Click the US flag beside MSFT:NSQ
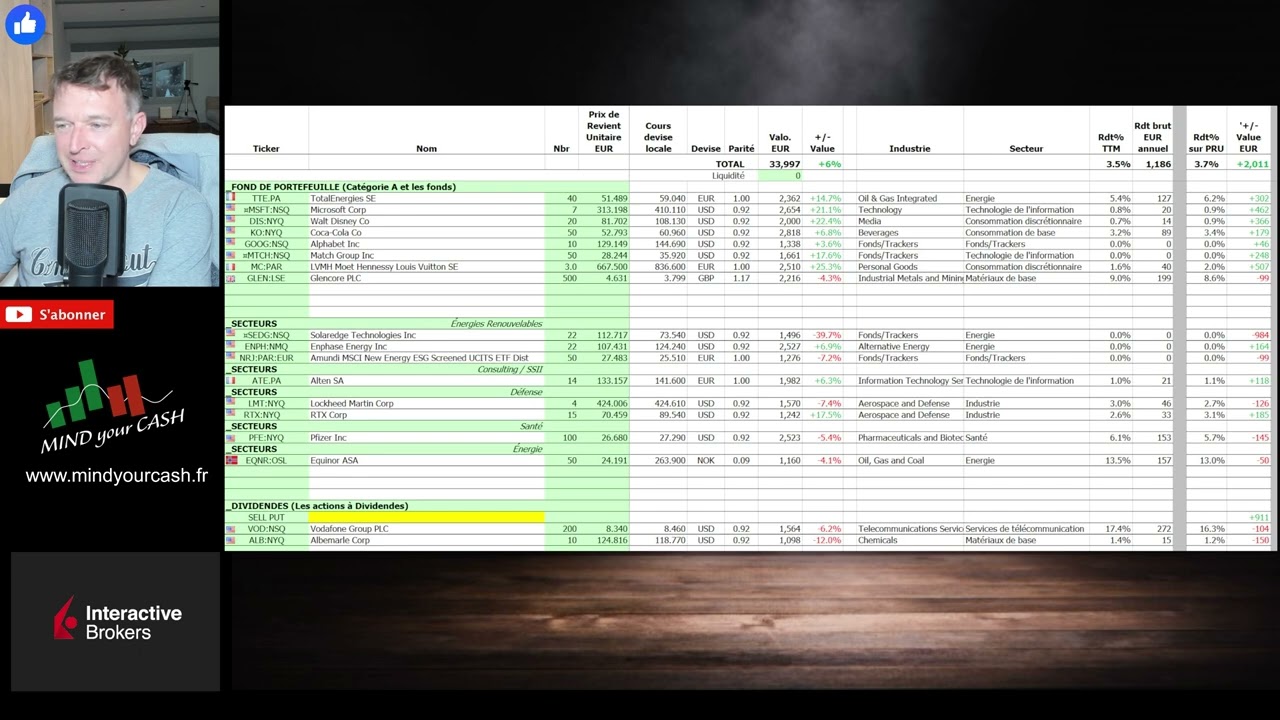 coord(230,209)
